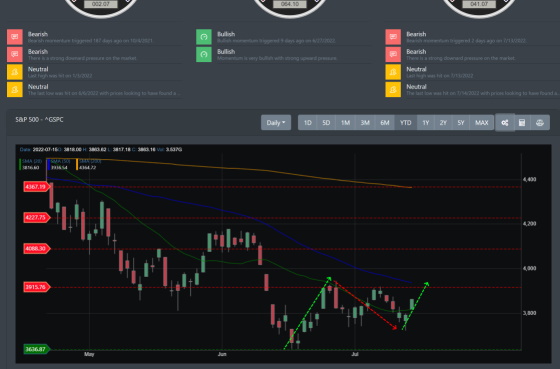Click the first red Bearish message icon
560x369 pixels.
pyautogui.click(x=15, y=37)
